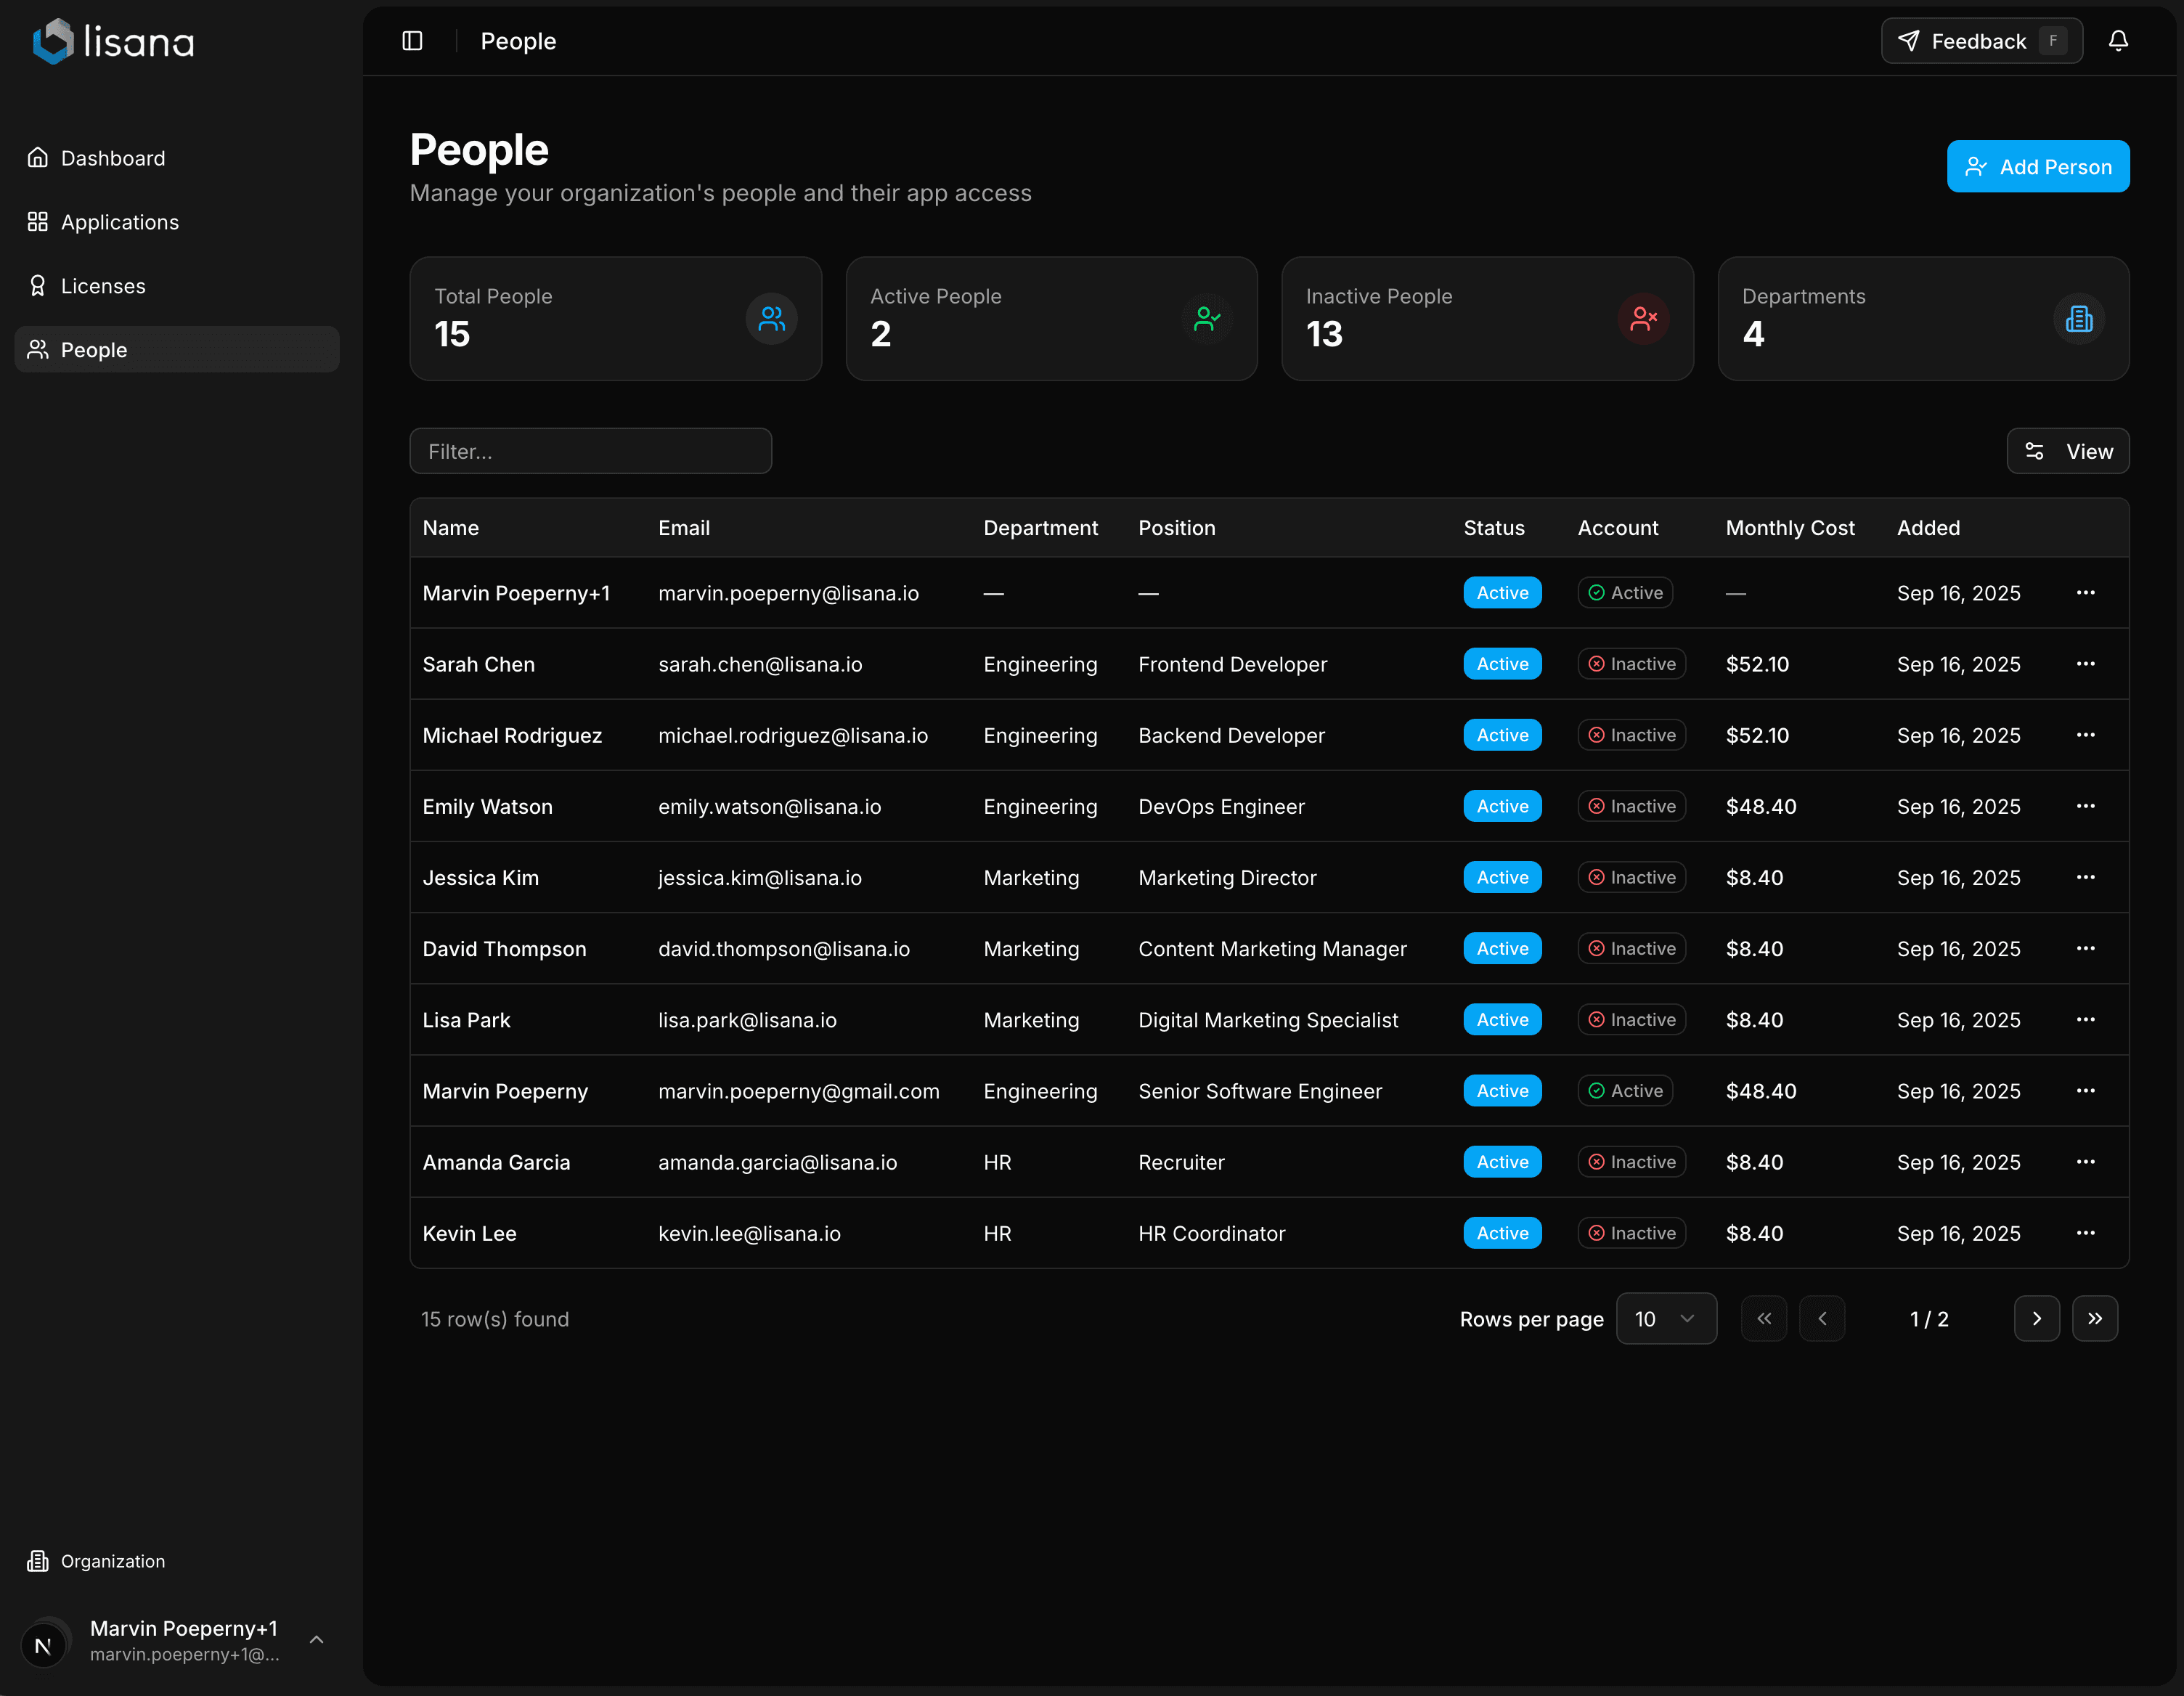Open the Rows per page dropdown
The width and height of the screenshot is (2184, 1696).
pyautogui.click(x=1666, y=1319)
